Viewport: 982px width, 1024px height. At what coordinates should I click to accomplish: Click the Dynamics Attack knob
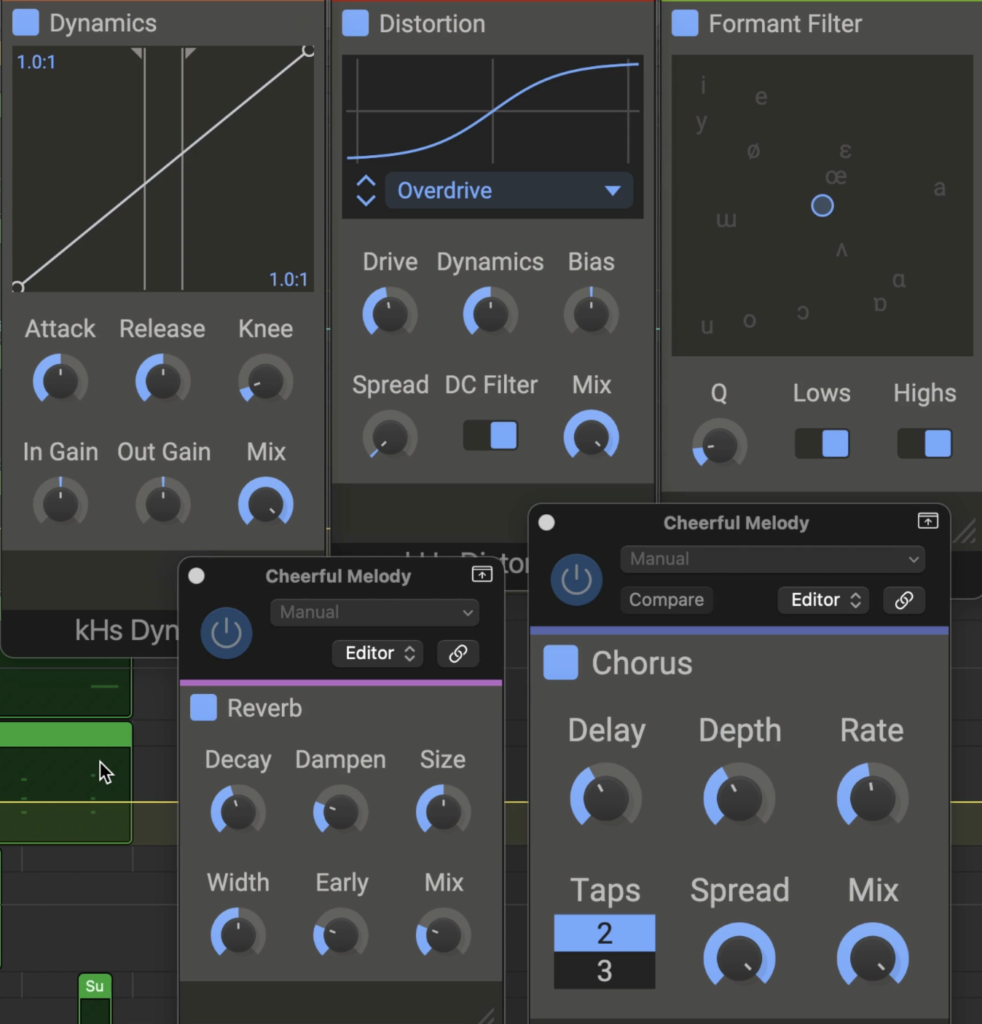tap(60, 380)
